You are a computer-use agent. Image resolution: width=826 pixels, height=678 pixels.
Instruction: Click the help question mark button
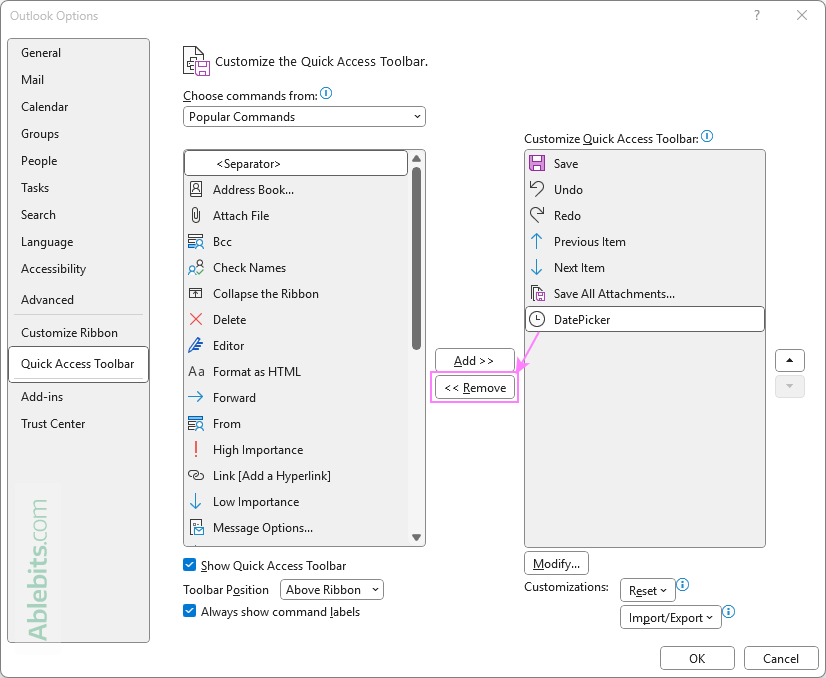(x=757, y=15)
